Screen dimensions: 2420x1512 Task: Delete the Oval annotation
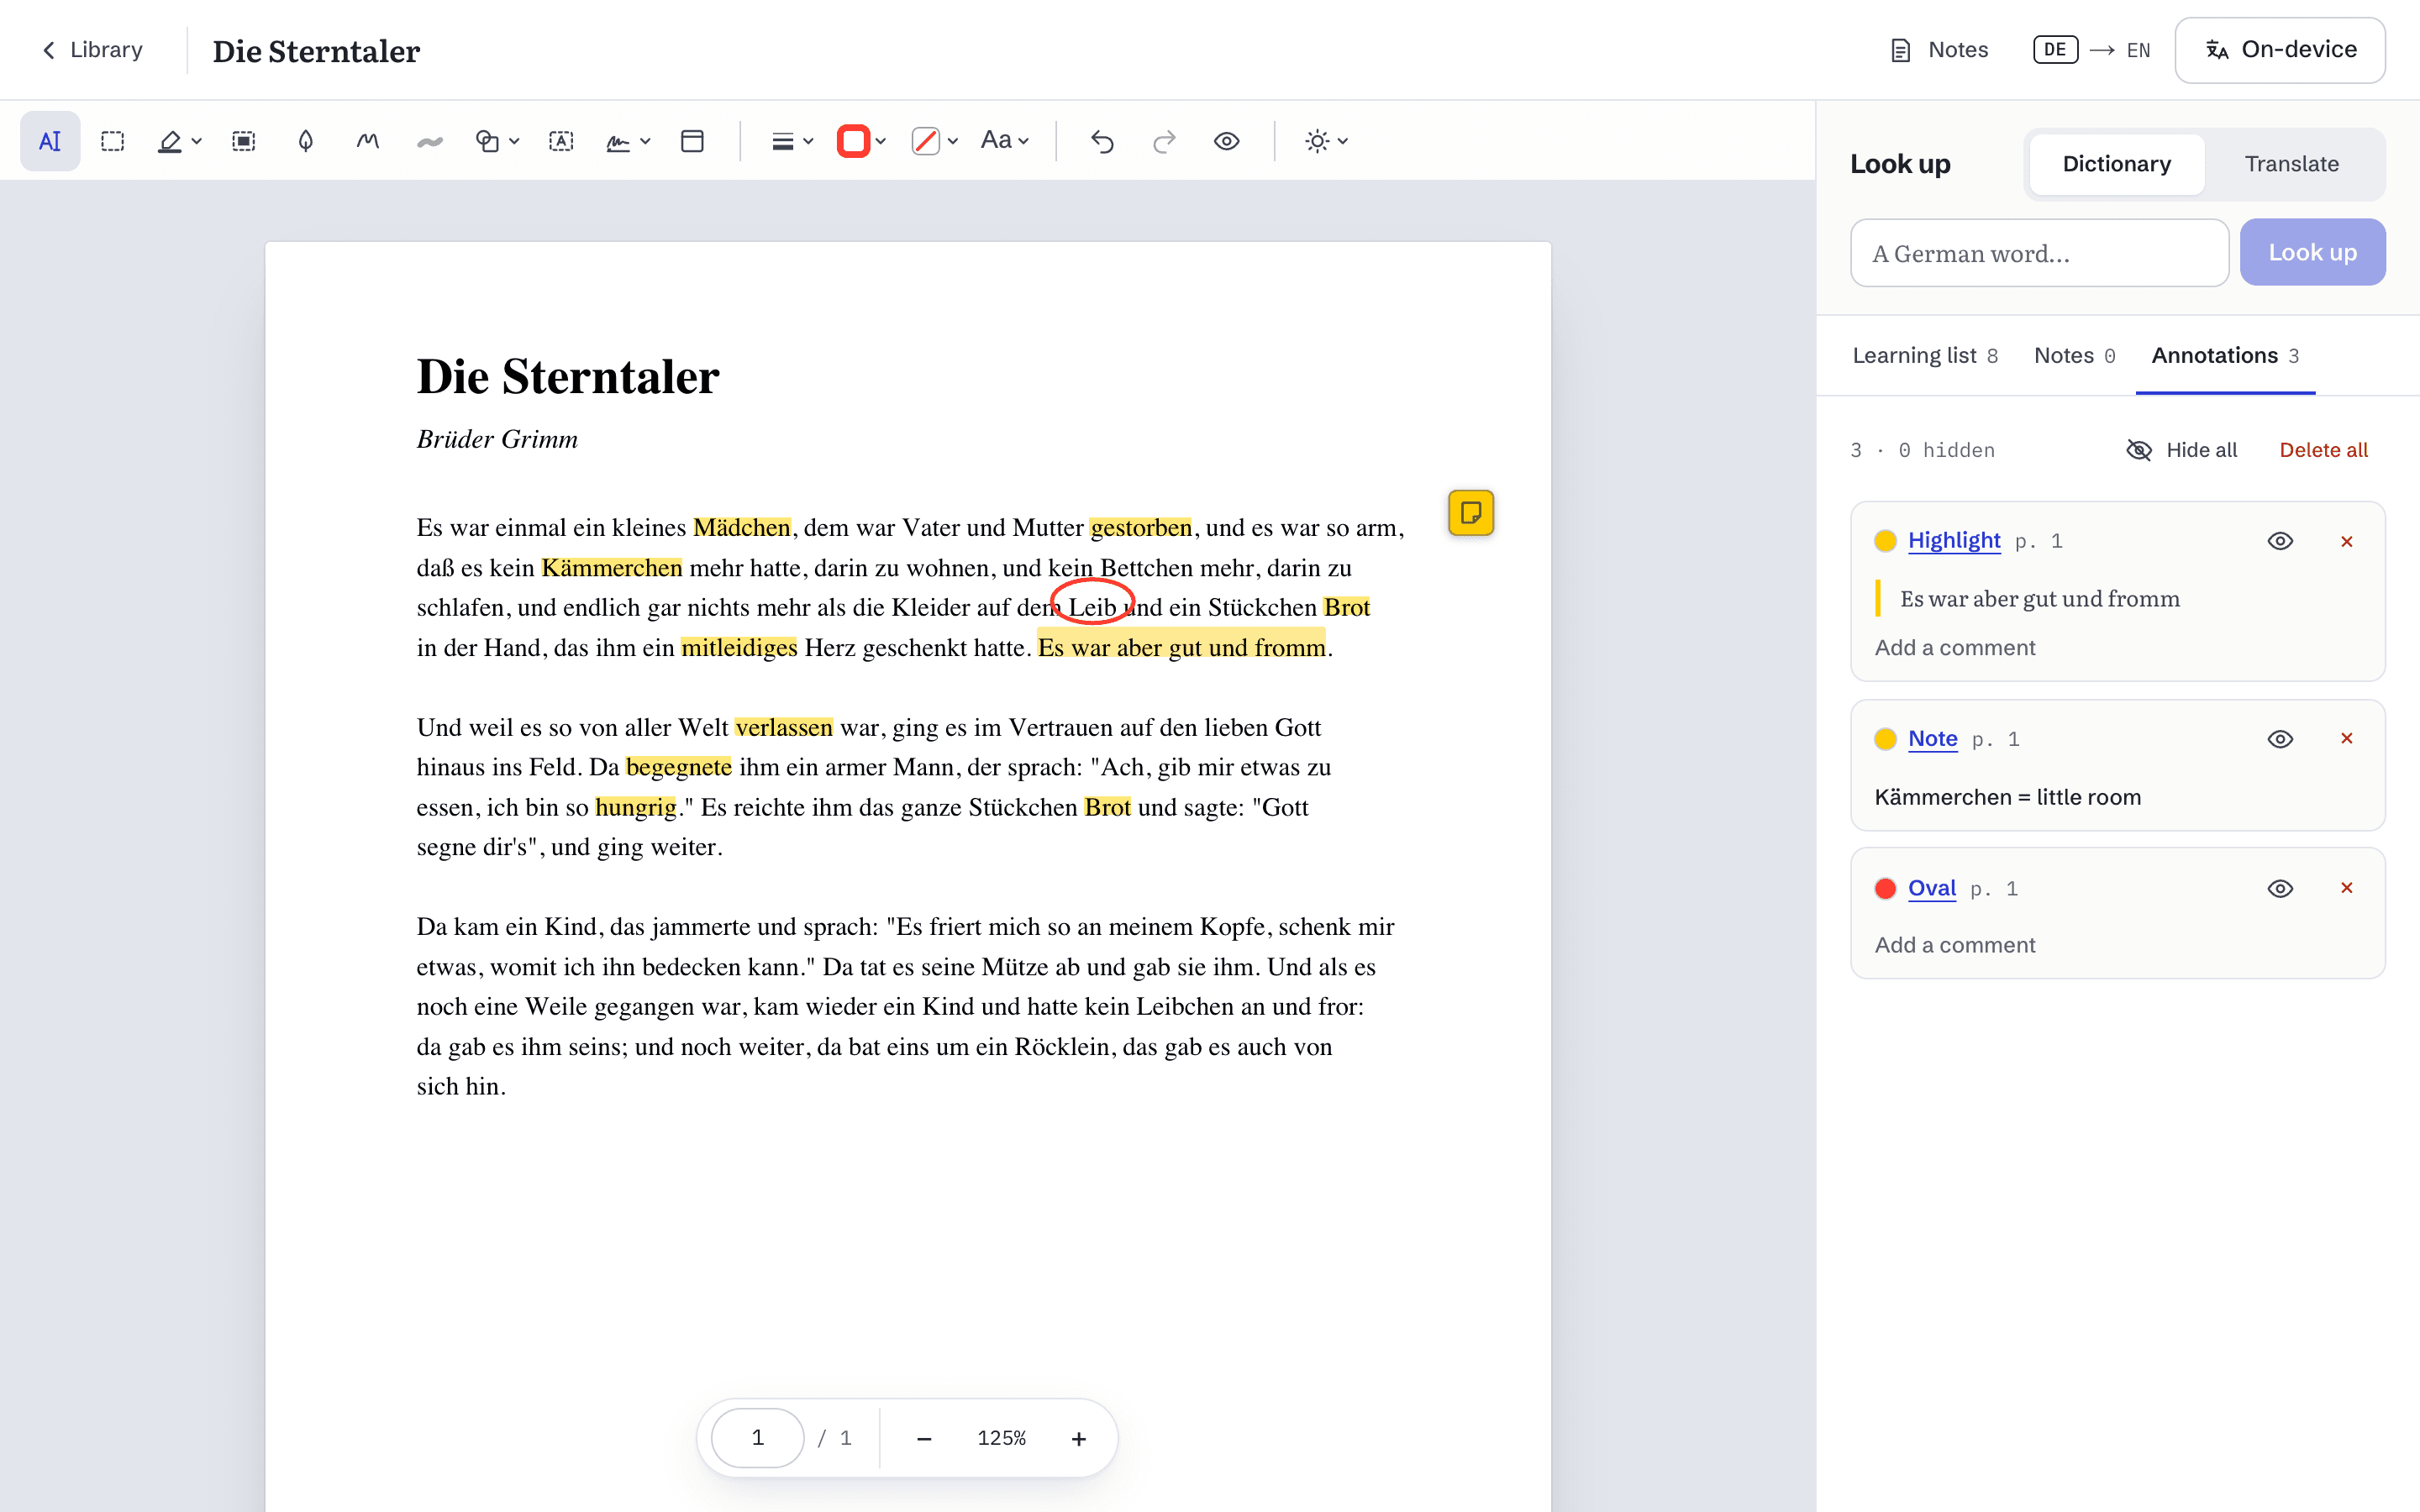(x=2347, y=888)
